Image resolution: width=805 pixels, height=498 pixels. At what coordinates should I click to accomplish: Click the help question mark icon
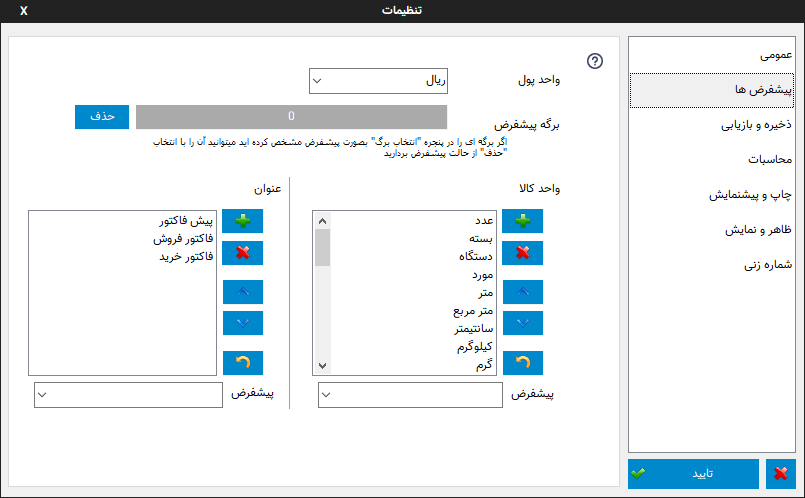[595, 61]
